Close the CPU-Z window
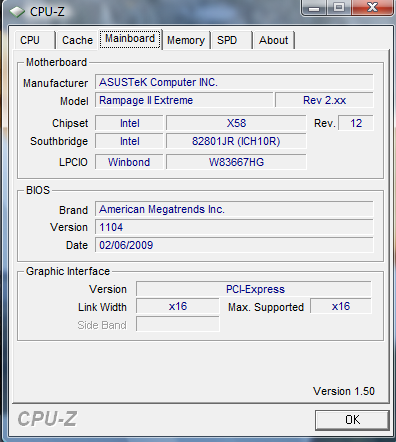396x442 pixels. click(x=372, y=7)
